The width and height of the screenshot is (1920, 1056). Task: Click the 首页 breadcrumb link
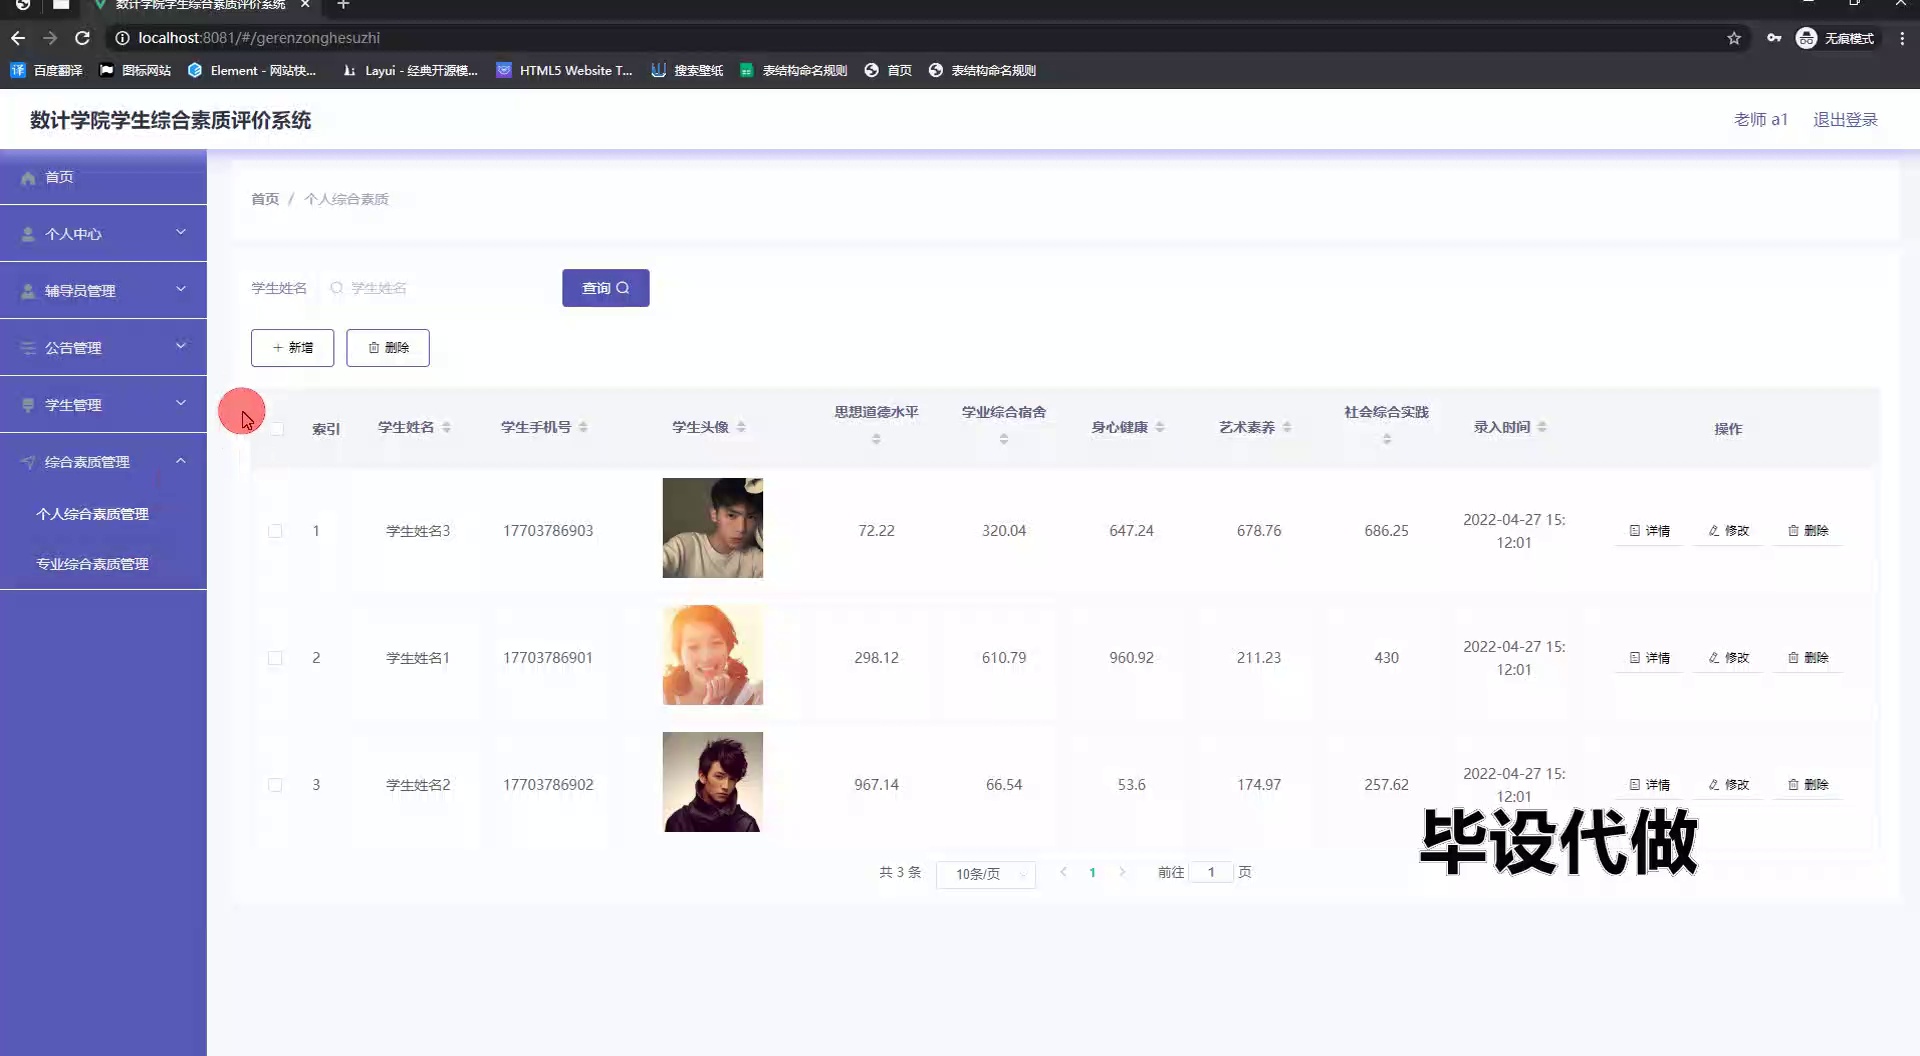[265, 199]
